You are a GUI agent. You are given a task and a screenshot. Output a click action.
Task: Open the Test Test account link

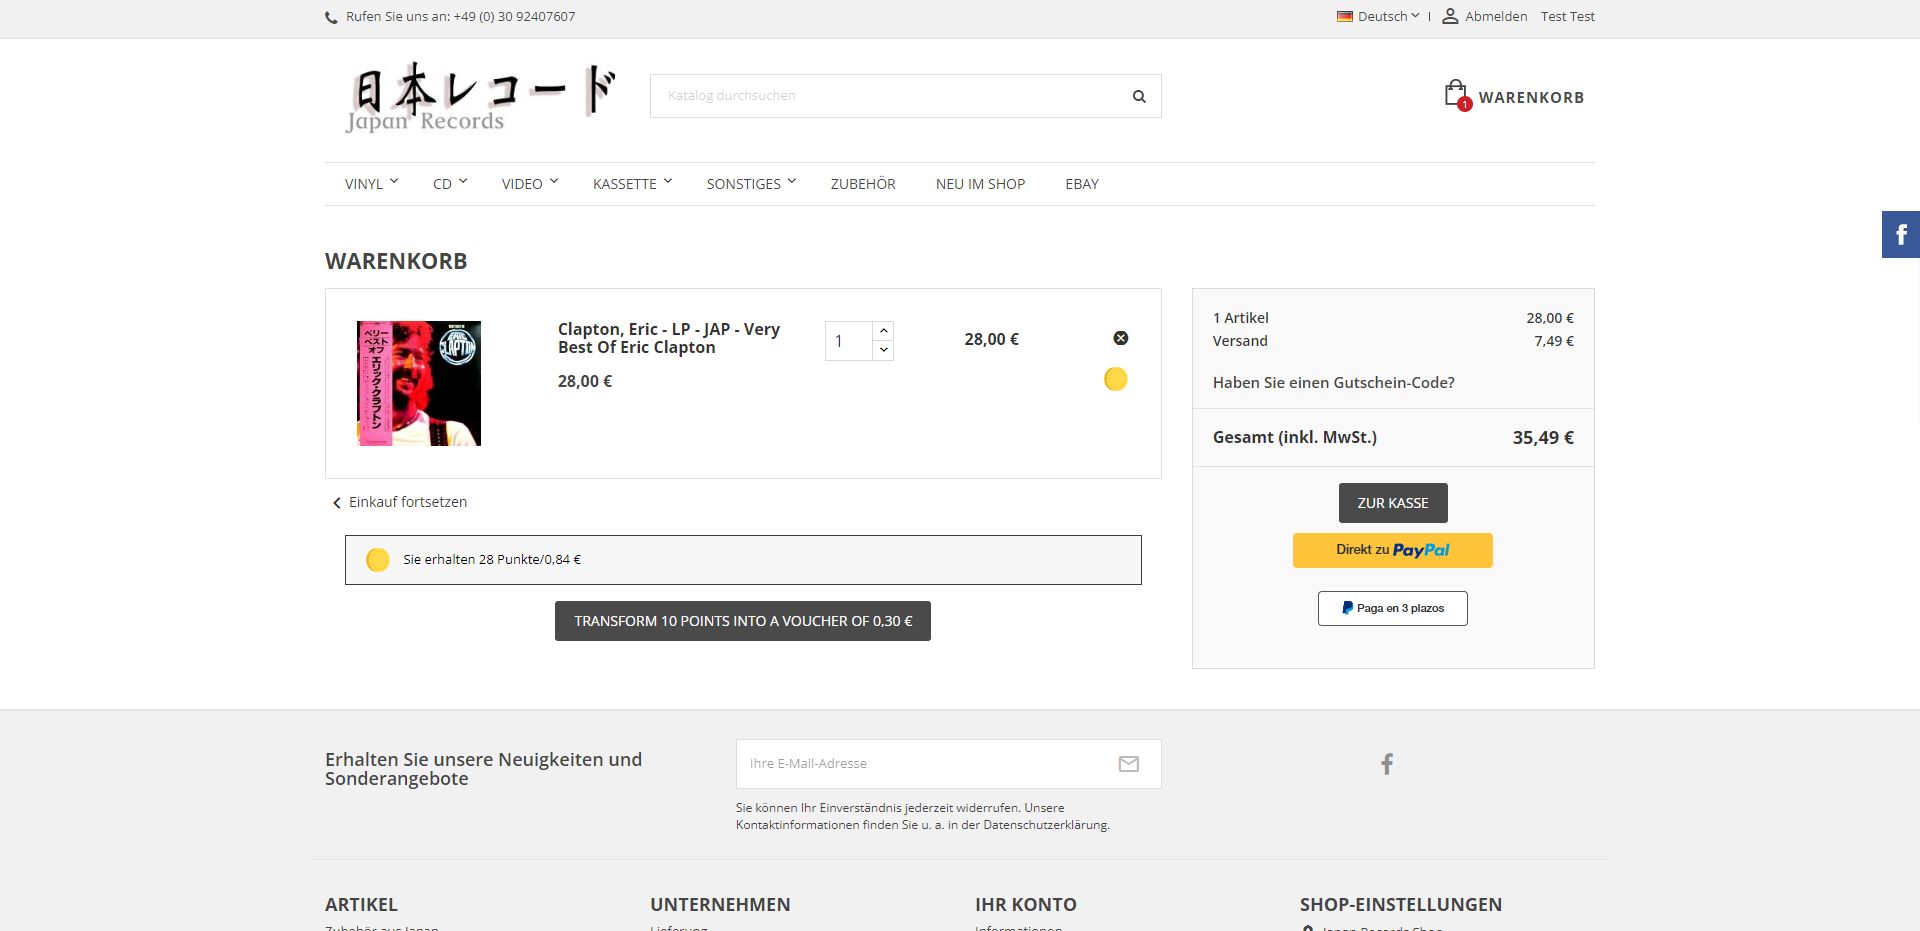(1568, 16)
